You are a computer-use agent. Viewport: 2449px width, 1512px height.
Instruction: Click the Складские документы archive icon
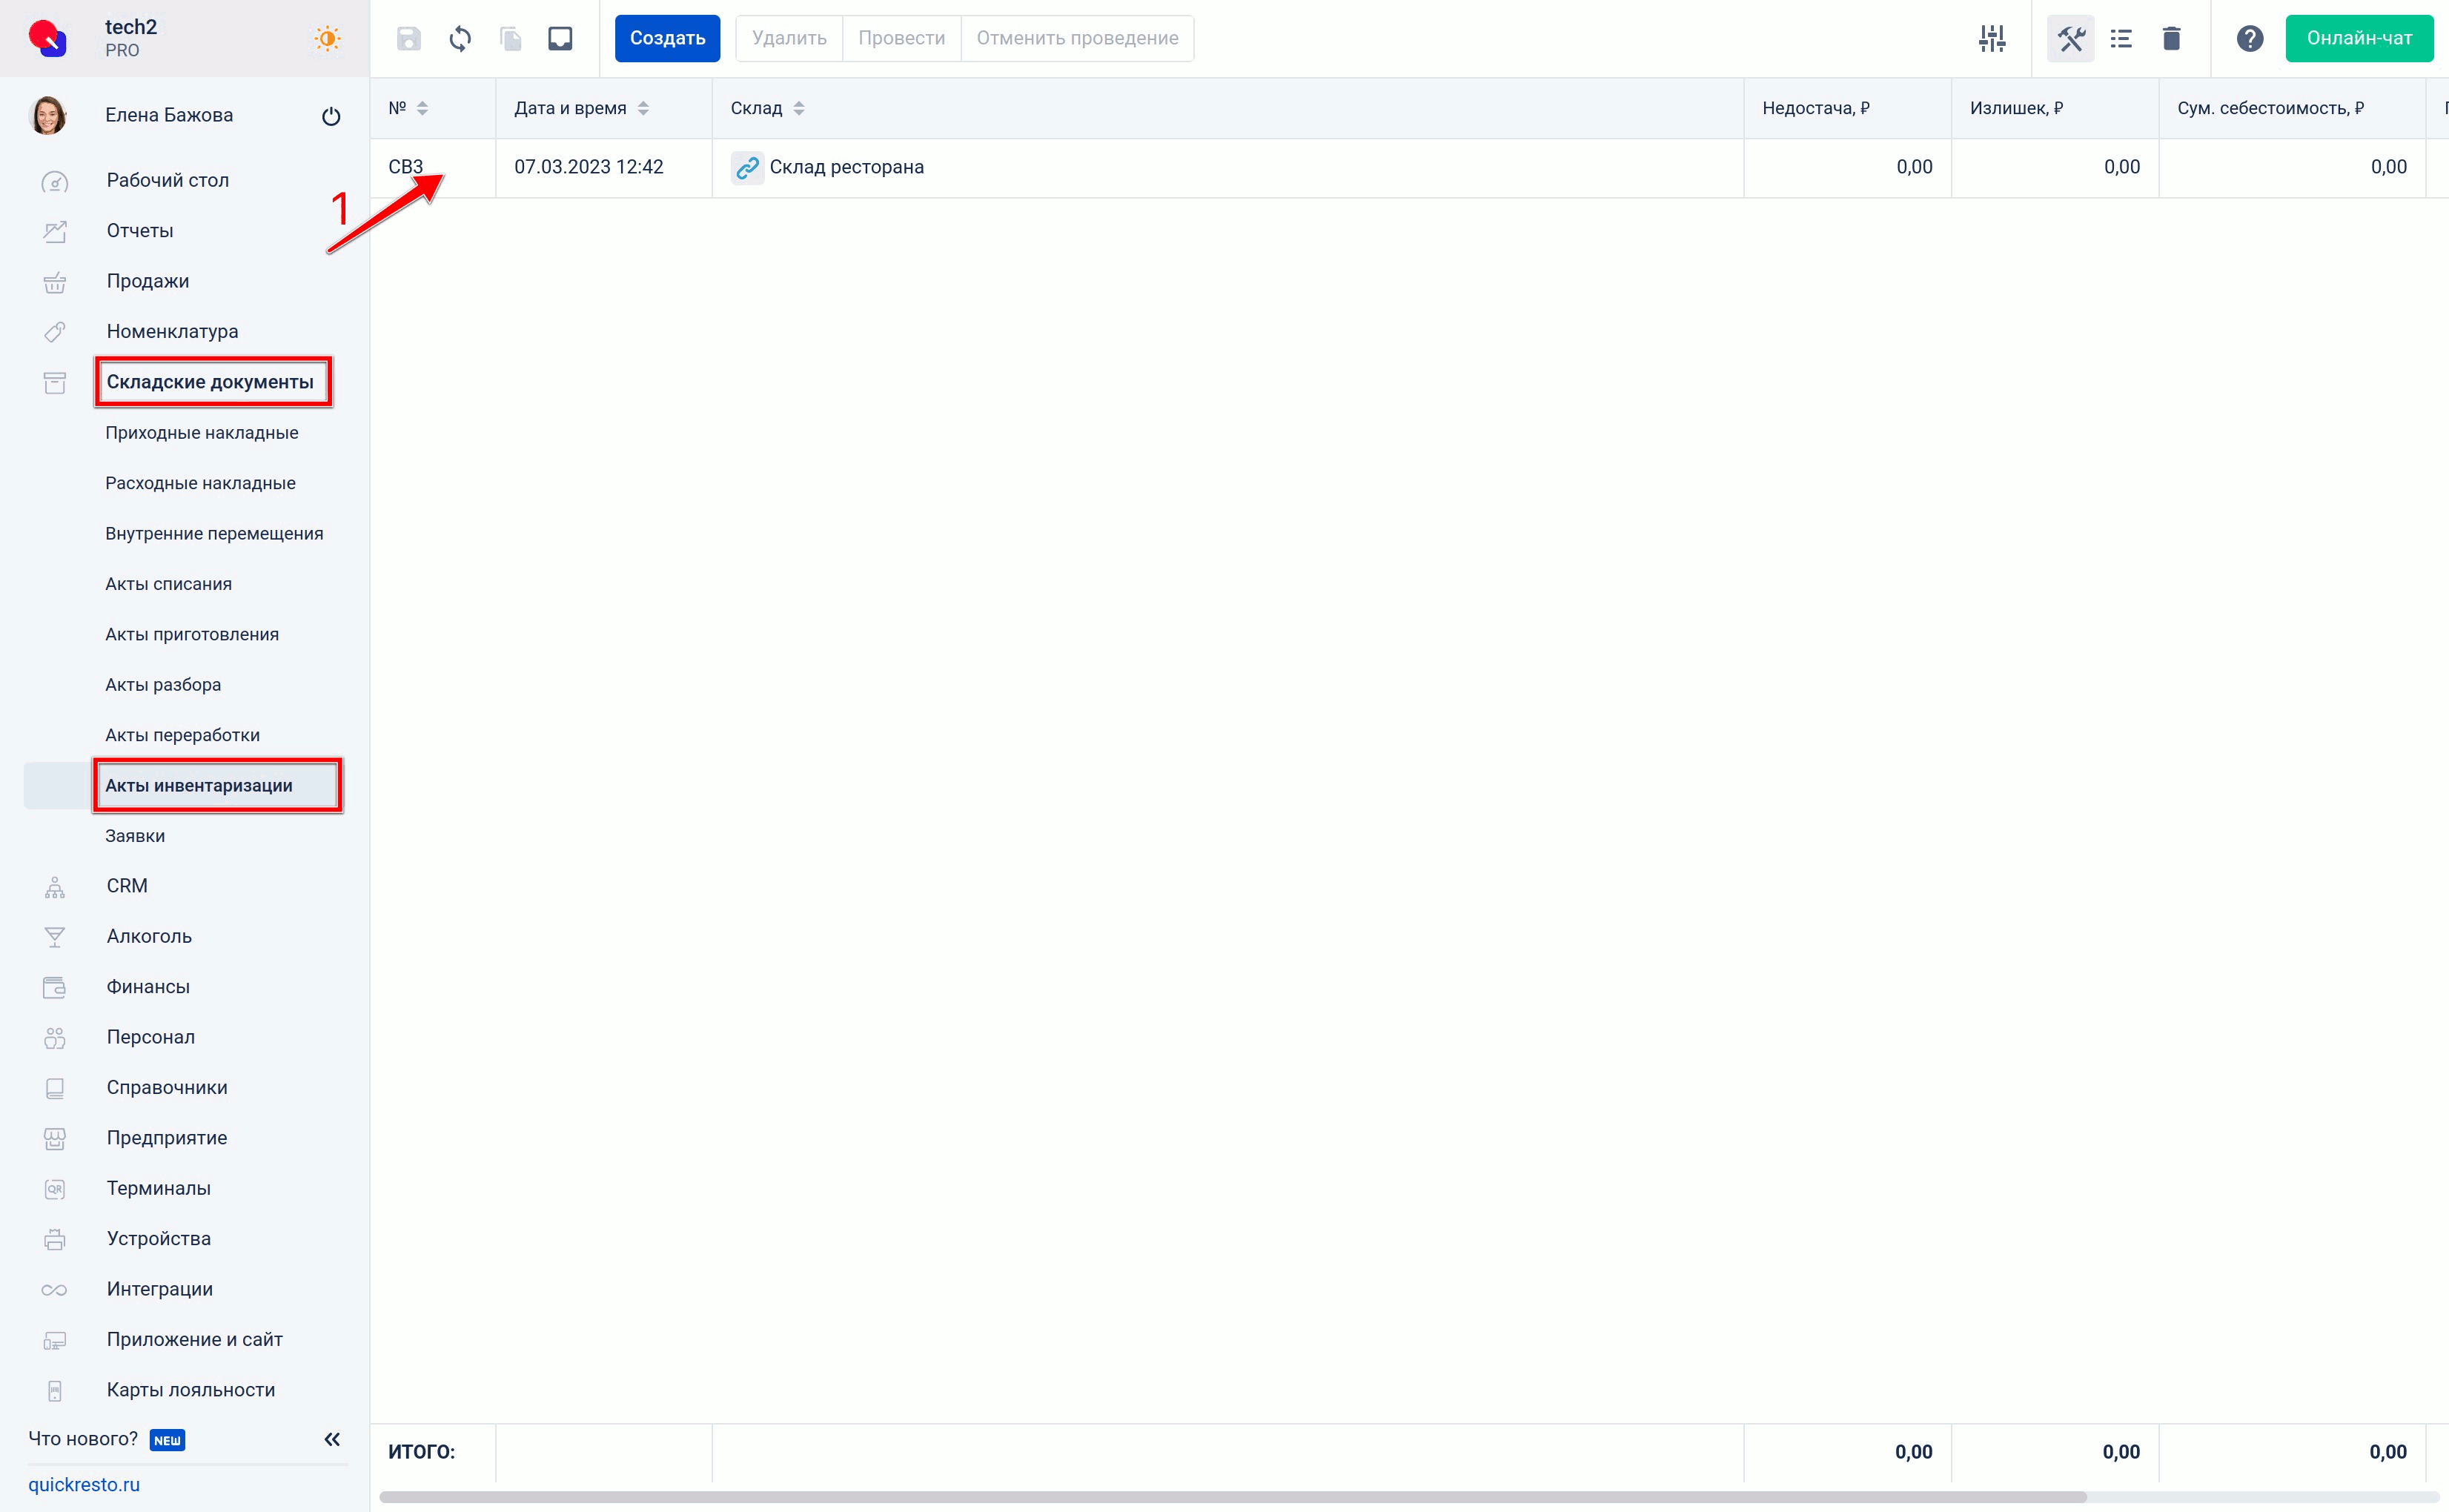(55, 382)
